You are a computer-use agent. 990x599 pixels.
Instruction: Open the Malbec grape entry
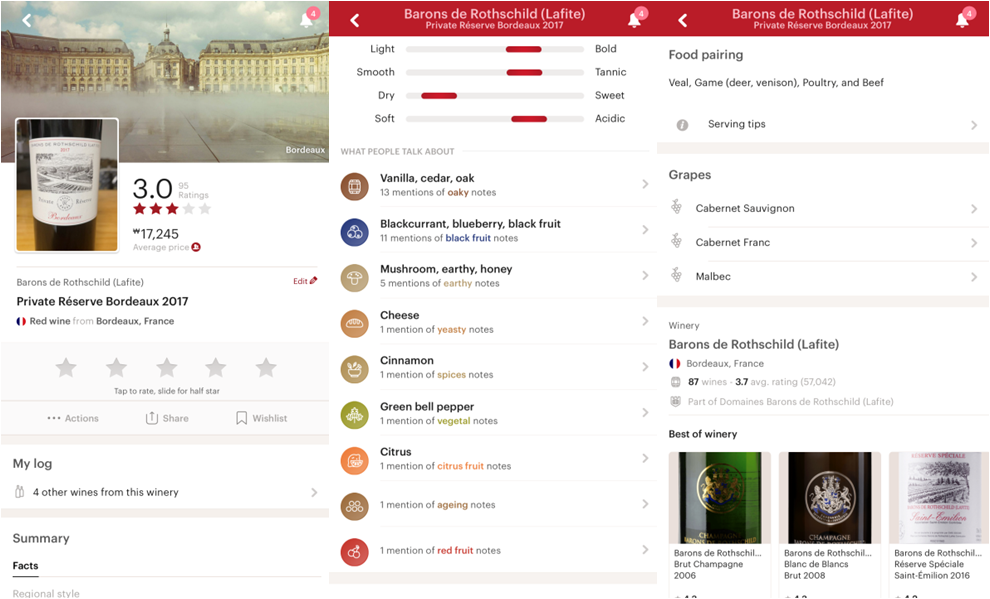(x=712, y=276)
